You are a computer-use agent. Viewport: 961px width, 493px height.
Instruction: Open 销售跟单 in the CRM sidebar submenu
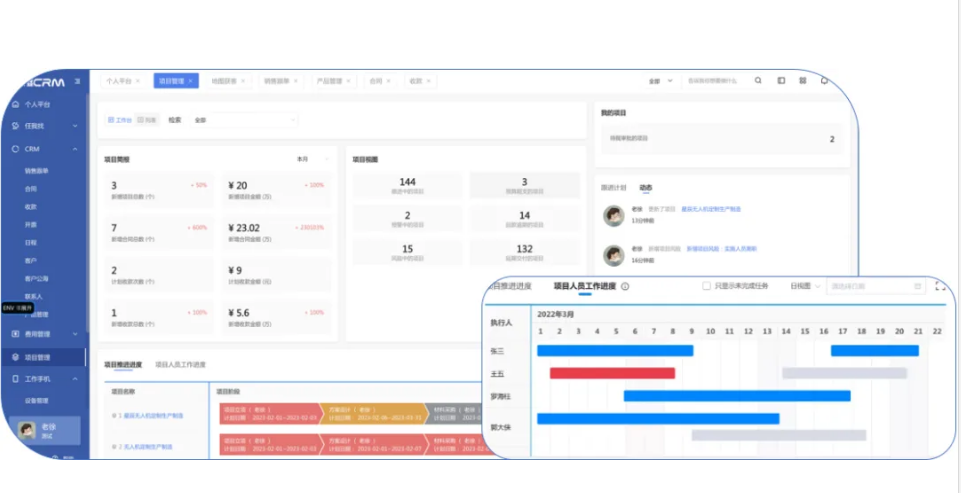coord(37,171)
